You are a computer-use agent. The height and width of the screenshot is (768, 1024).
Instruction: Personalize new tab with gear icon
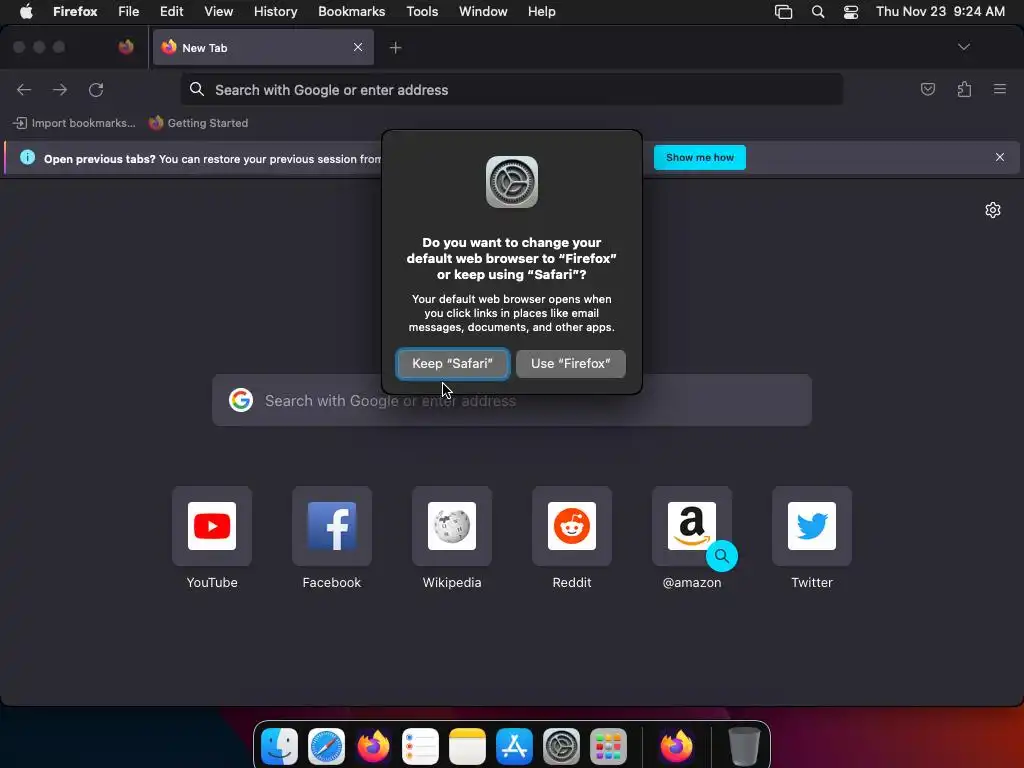tap(993, 210)
